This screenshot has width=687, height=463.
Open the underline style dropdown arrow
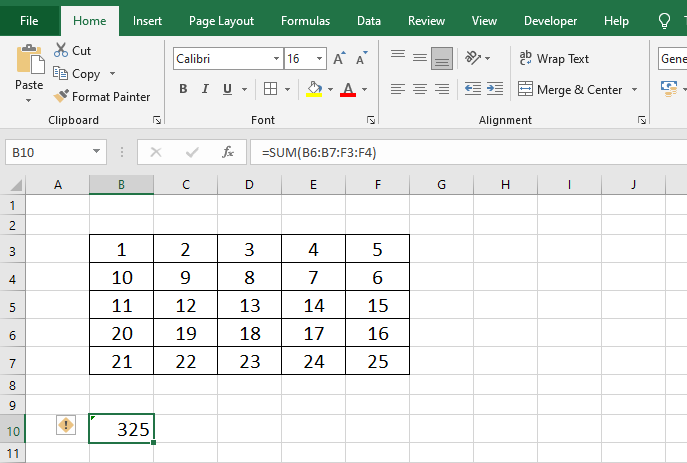click(244, 89)
